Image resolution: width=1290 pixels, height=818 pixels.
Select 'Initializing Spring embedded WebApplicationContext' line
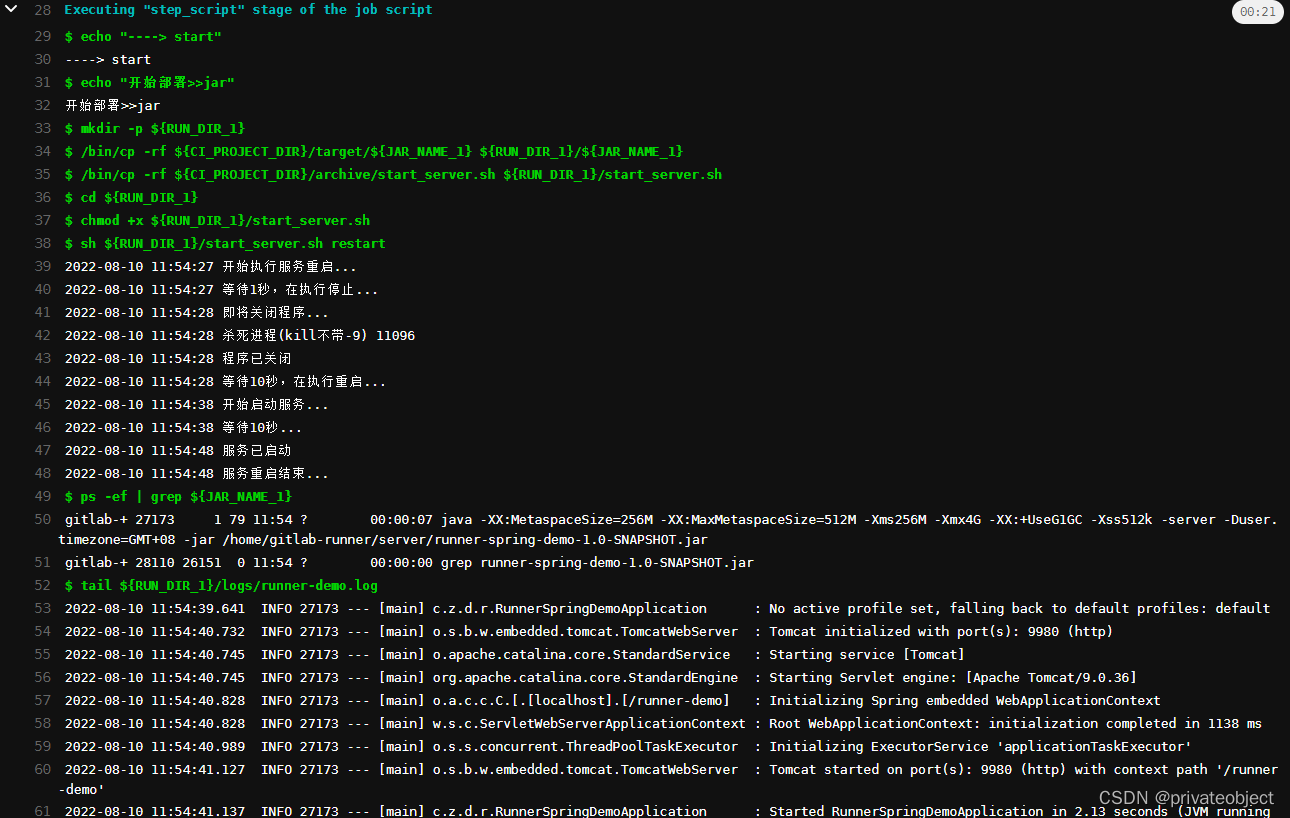pyautogui.click(x=613, y=700)
